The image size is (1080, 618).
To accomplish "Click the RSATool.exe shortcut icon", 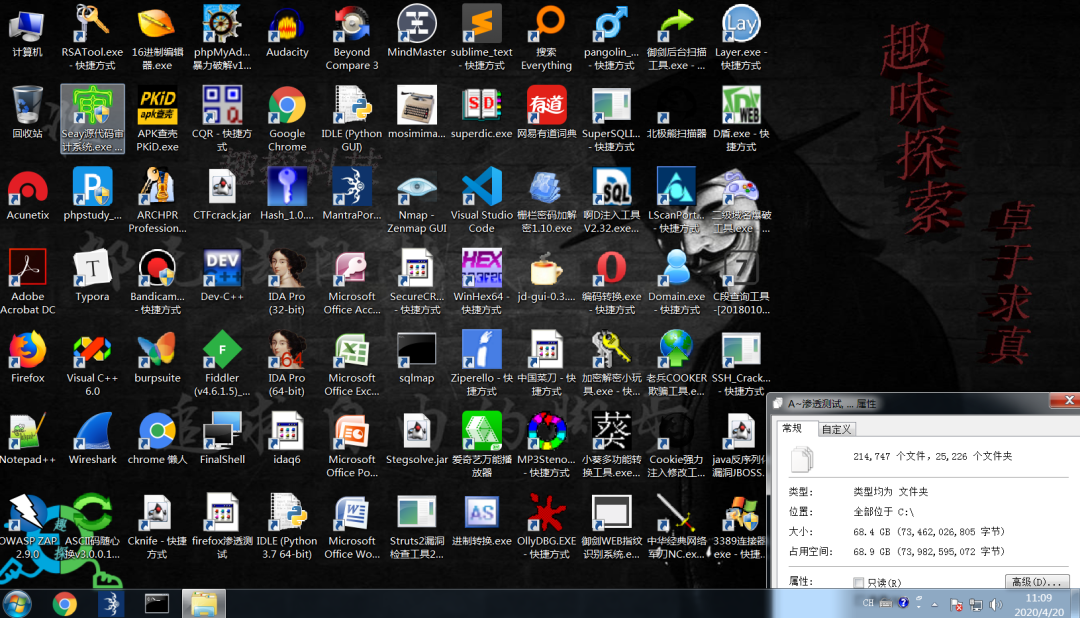I will (x=92, y=38).
